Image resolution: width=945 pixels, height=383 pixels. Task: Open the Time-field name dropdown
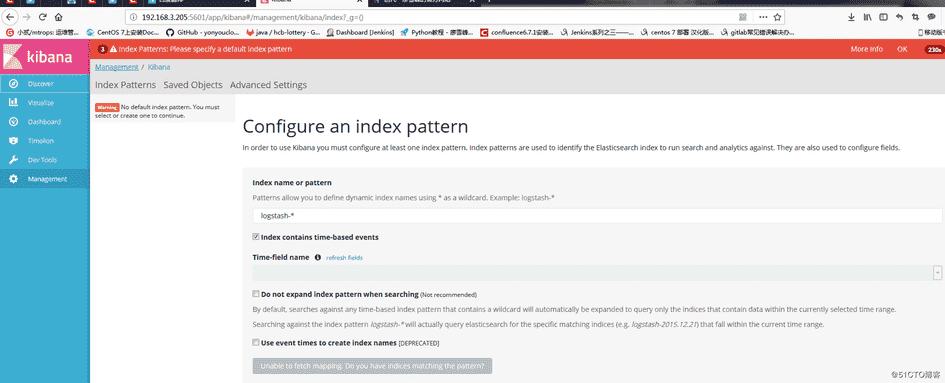tap(597, 273)
